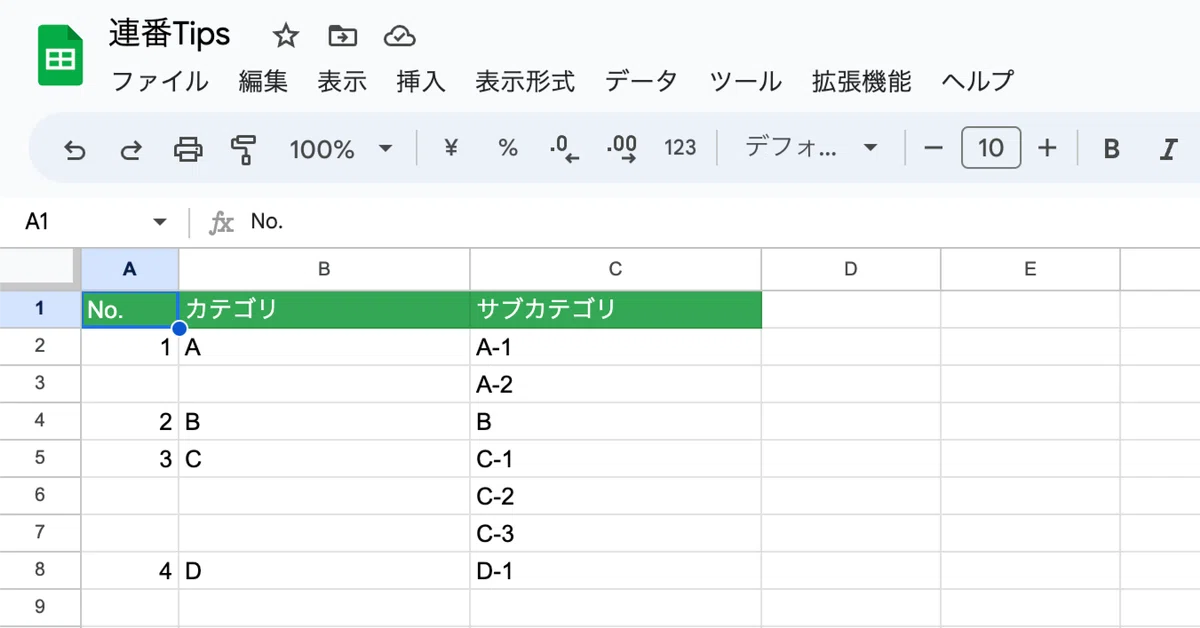Open the ファイル menu
The height and width of the screenshot is (628, 1200).
coord(160,81)
